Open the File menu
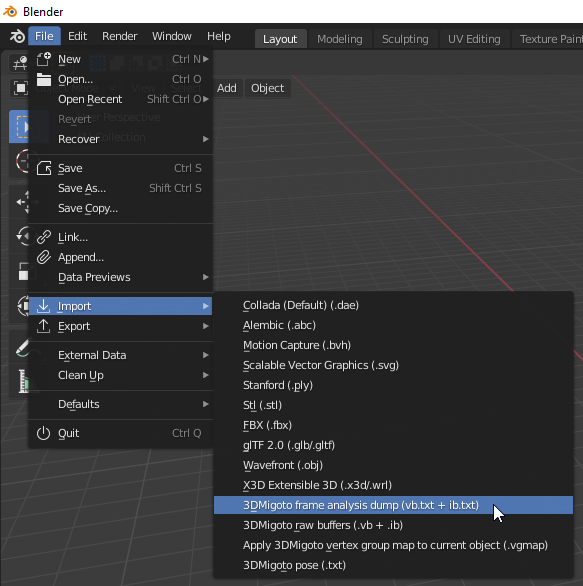583x586 pixels. pos(44,36)
